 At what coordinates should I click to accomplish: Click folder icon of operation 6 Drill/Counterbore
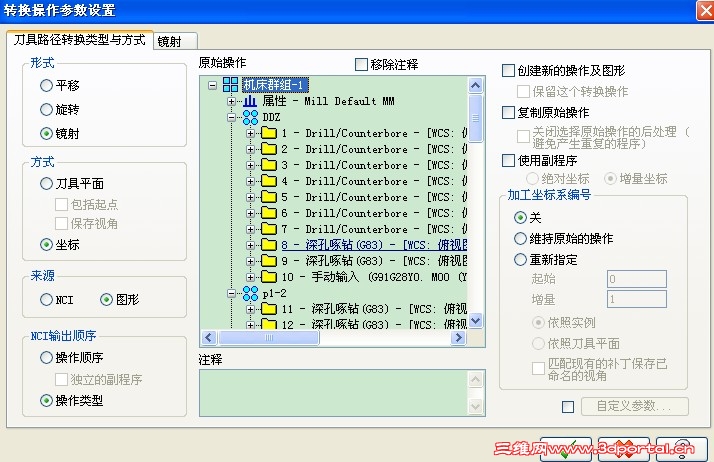[269, 213]
